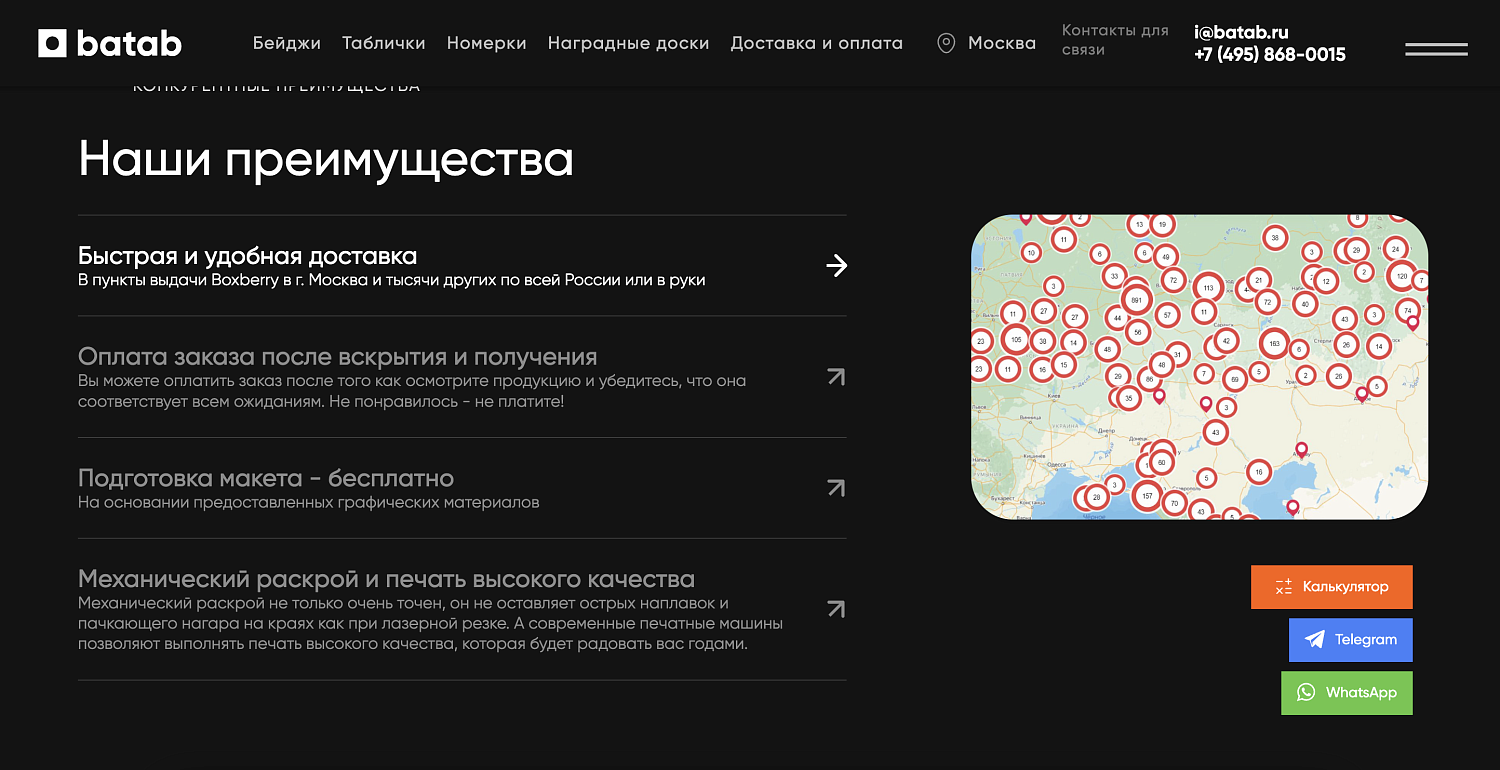Open the Доставка и оплата page
This screenshot has width=1500, height=770.
[x=816, y=43]
